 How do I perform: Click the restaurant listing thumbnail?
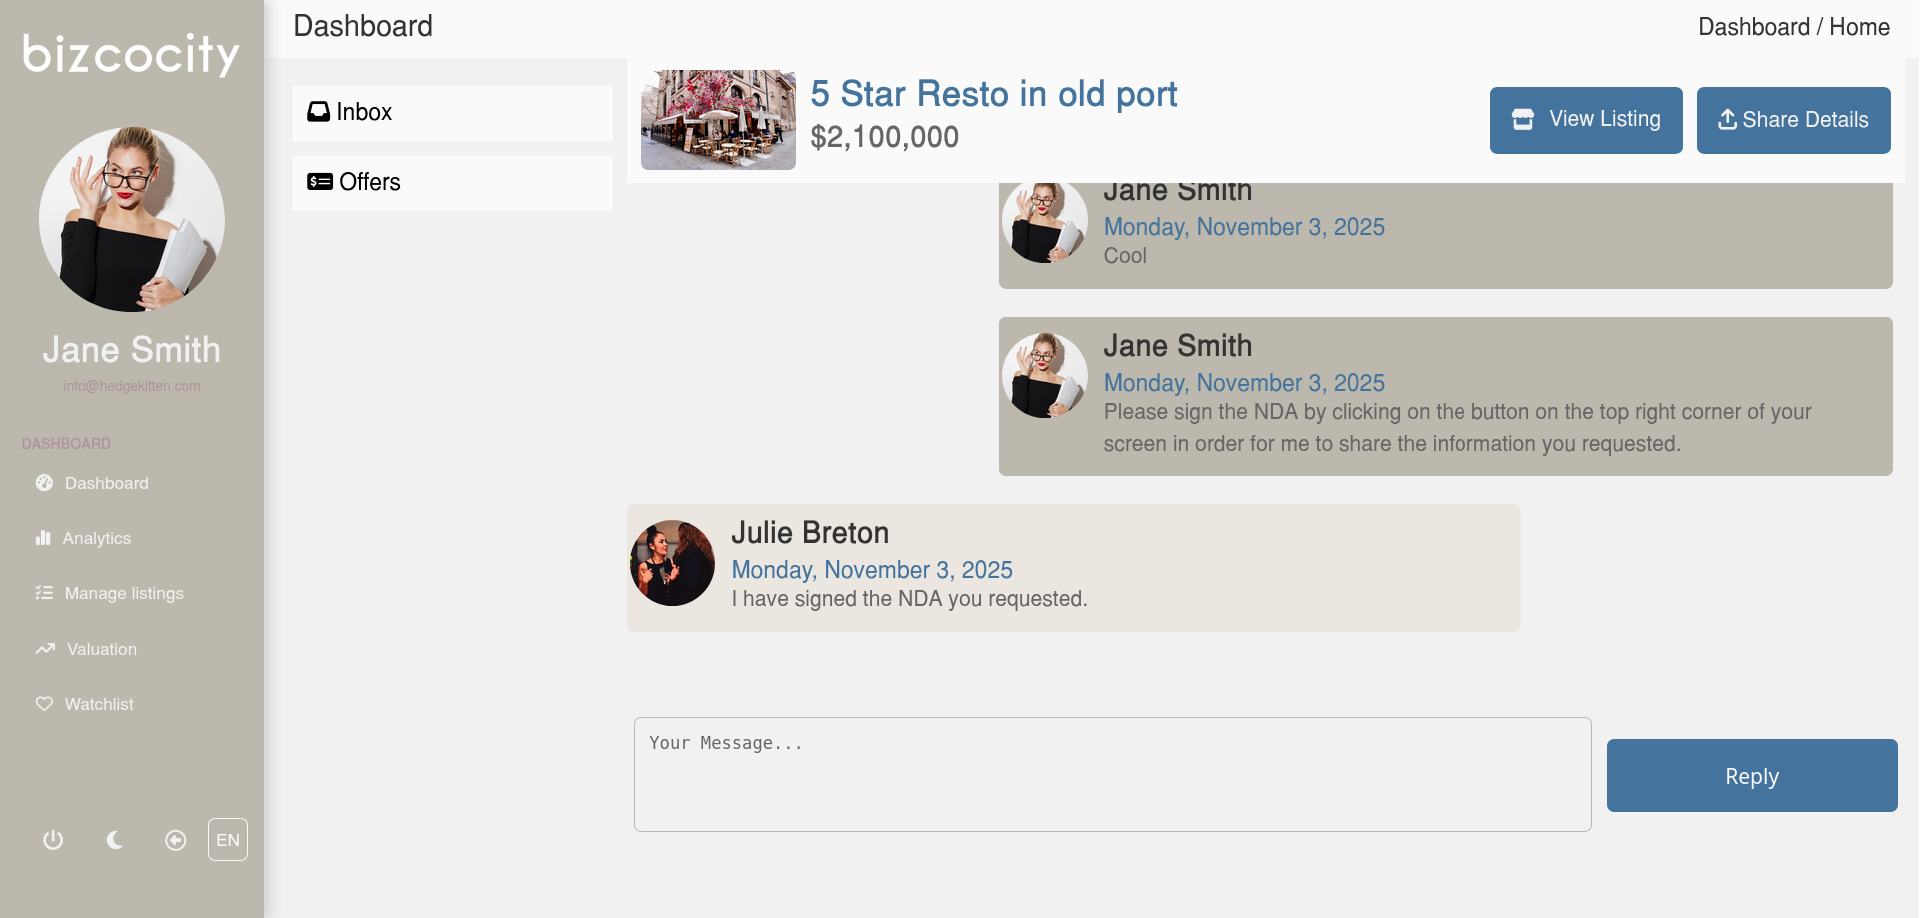tap(718, 120)
